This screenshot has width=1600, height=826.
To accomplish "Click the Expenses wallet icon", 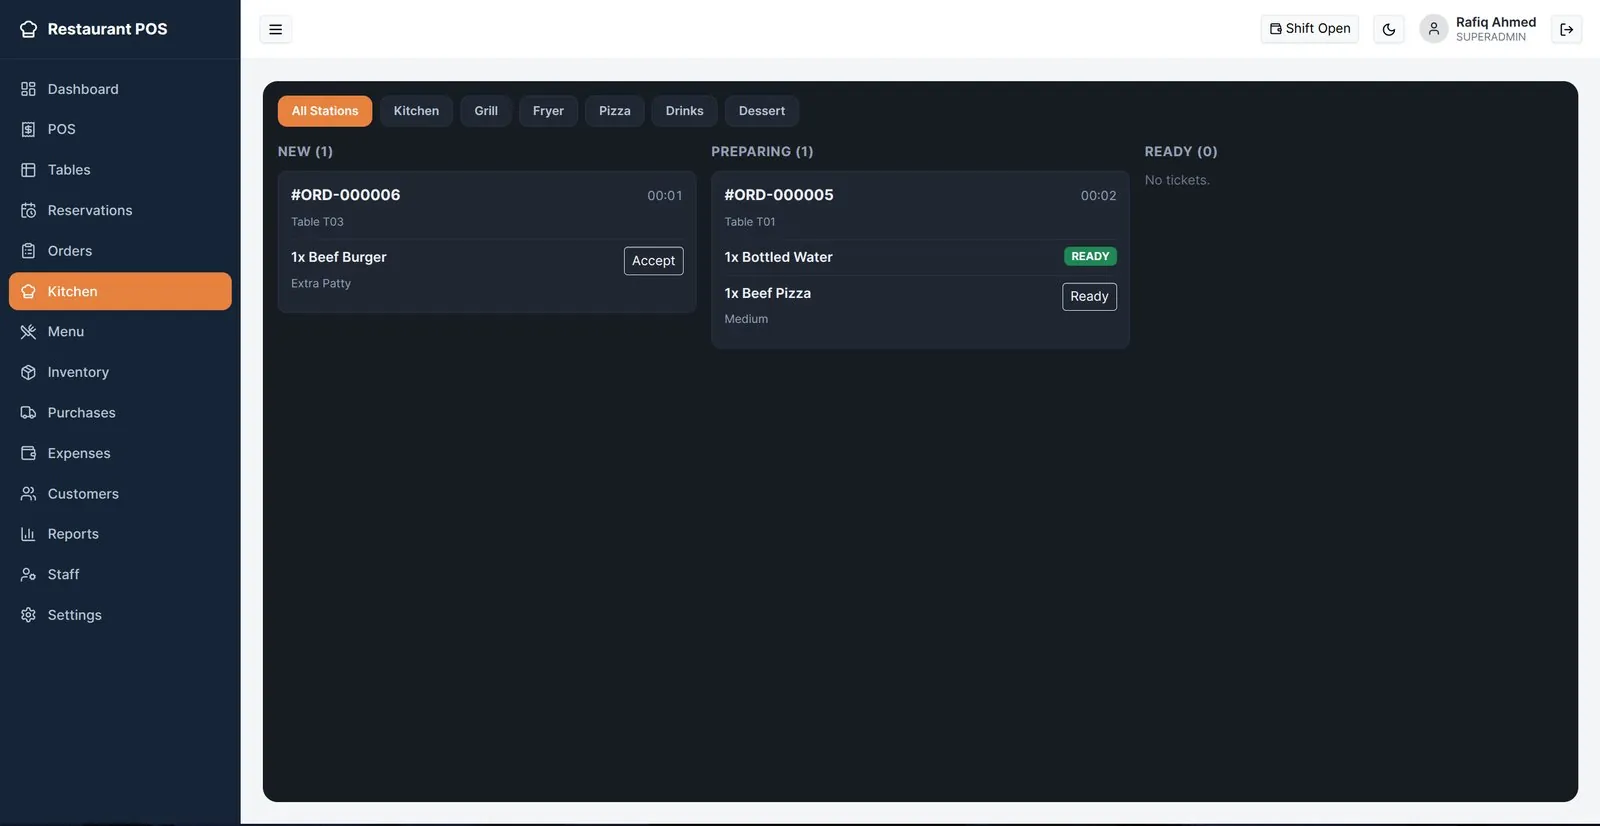I will [28, 453].
